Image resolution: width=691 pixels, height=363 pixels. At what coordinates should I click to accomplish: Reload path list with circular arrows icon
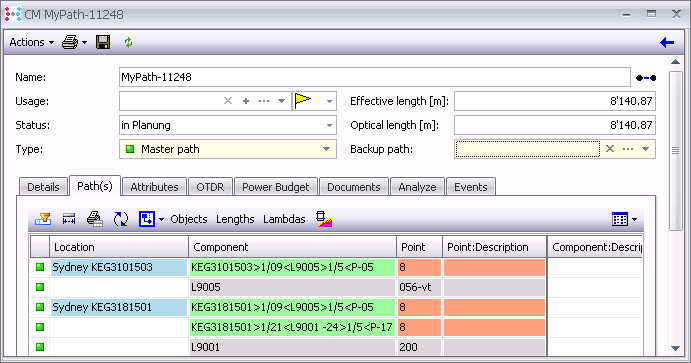[121, 219]
